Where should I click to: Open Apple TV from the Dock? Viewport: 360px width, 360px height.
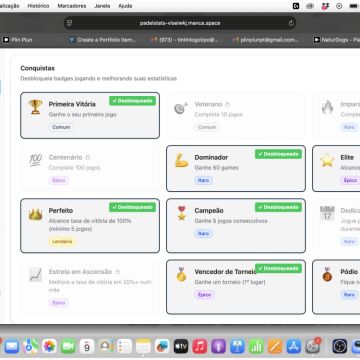pyautogui.click(x=181, y=347)
